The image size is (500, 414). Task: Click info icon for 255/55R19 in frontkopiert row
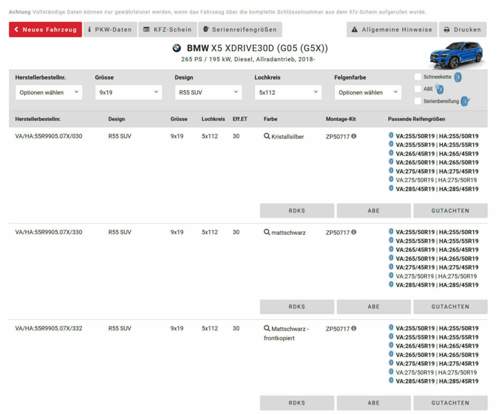(x=391, y=336)
